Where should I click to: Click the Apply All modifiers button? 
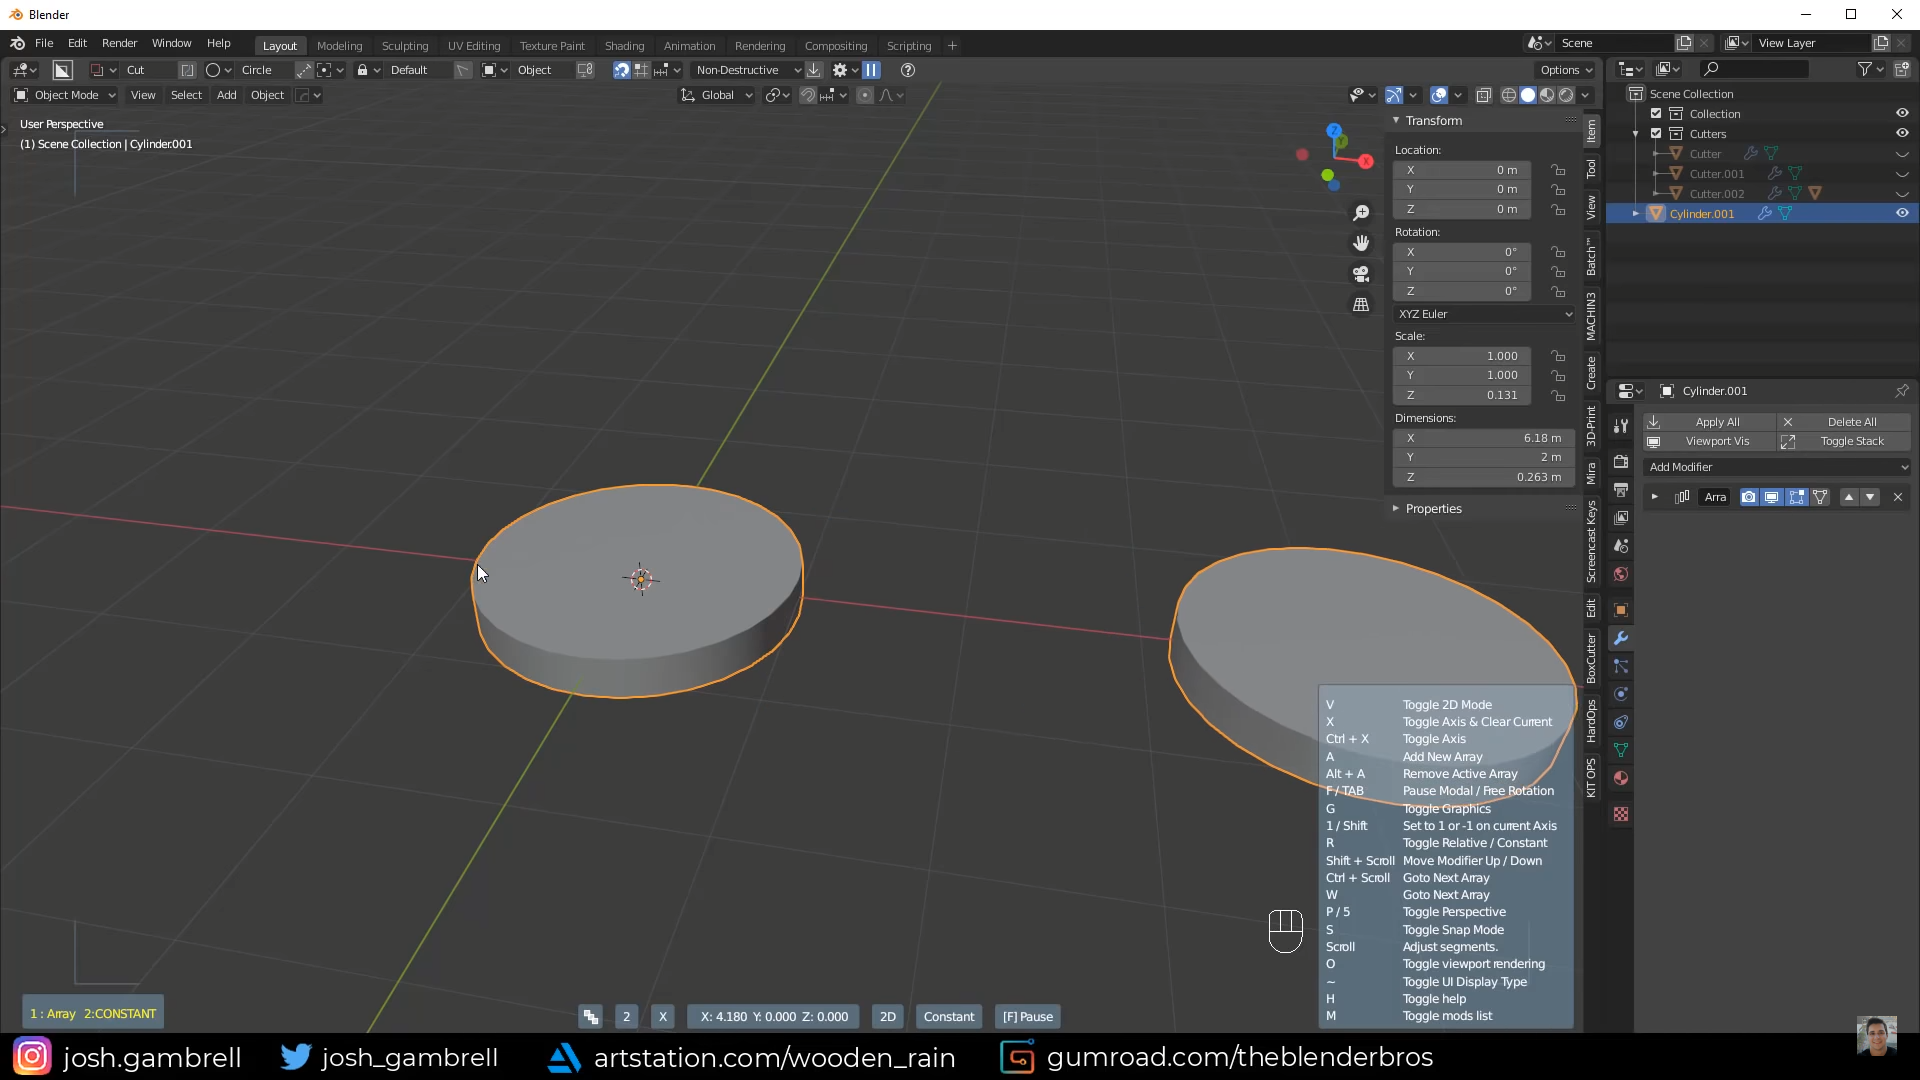tap(1717, 422)
